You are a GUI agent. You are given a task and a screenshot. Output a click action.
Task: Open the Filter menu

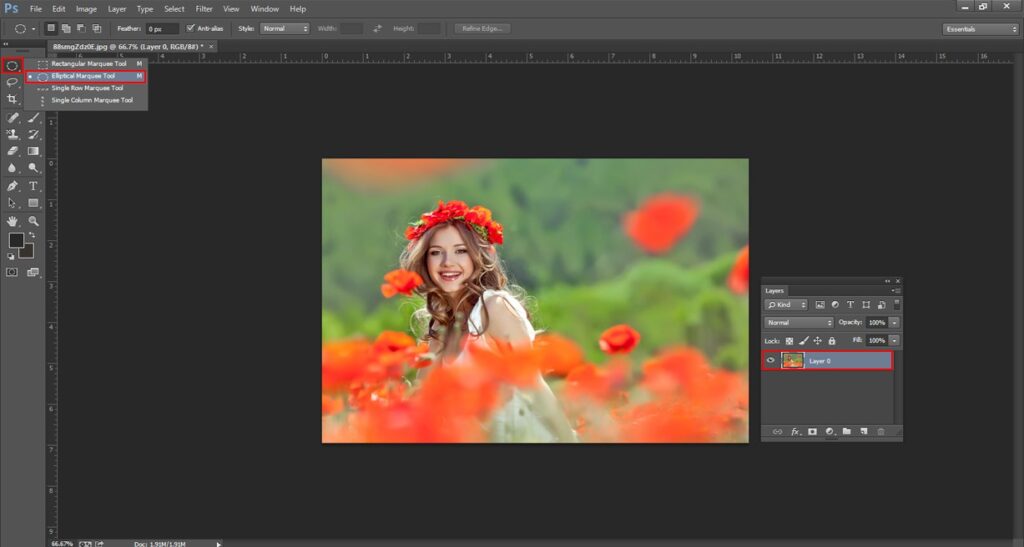[204, 9]
